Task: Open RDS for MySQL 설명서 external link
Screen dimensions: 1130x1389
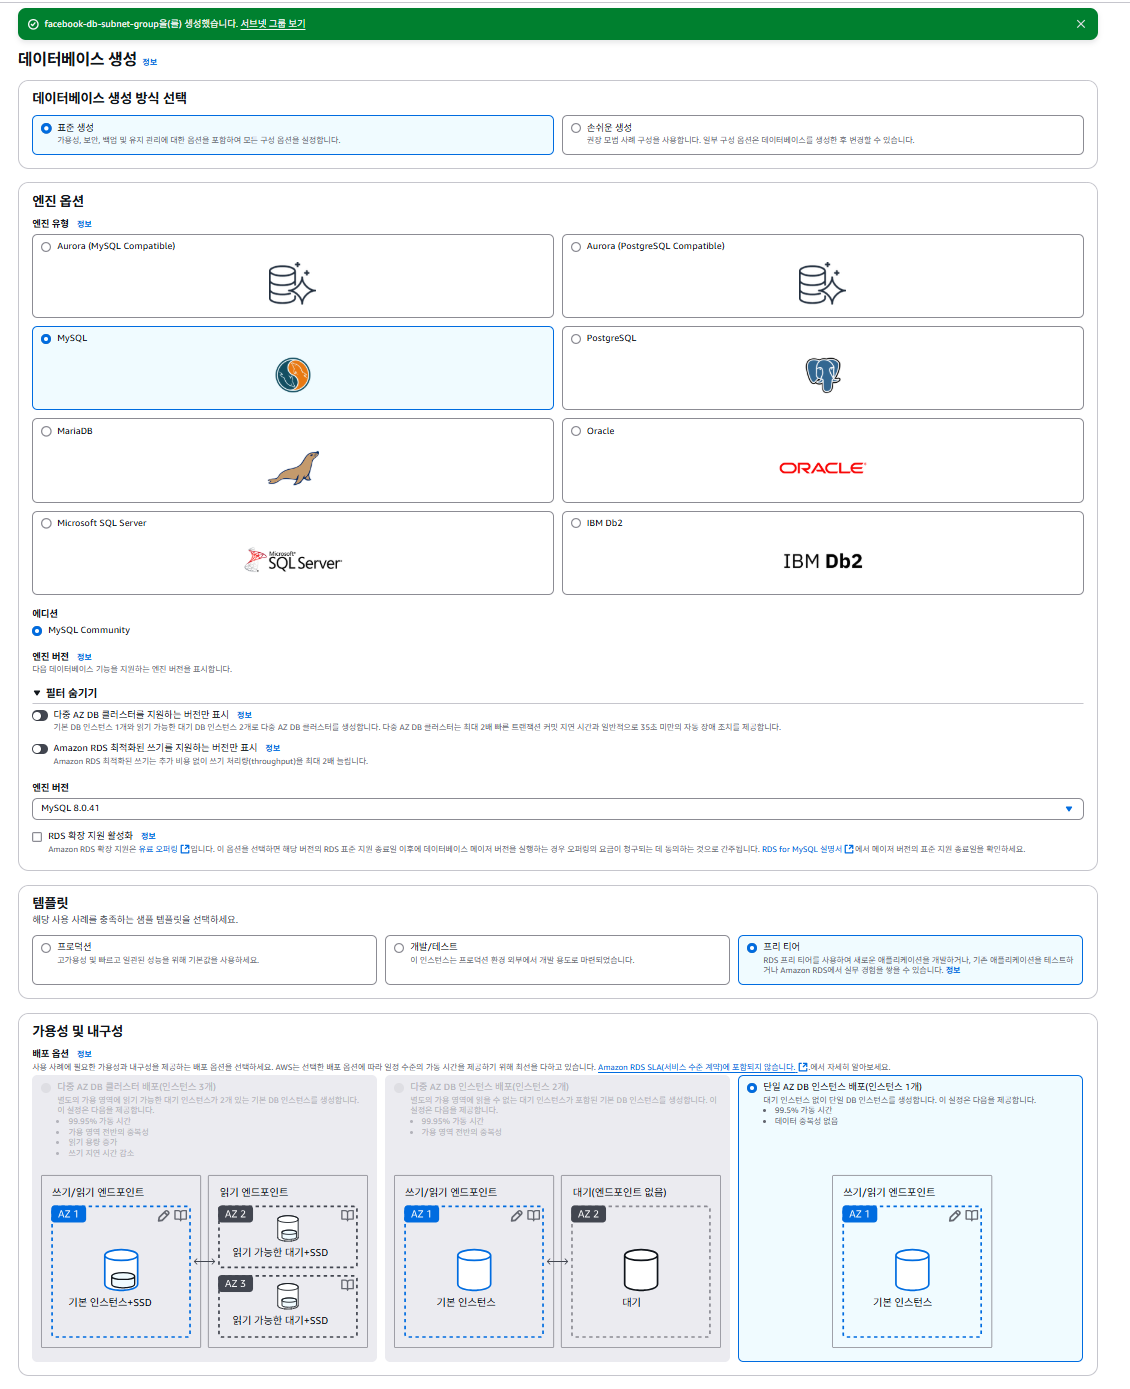Action: [x=807, y=850]
